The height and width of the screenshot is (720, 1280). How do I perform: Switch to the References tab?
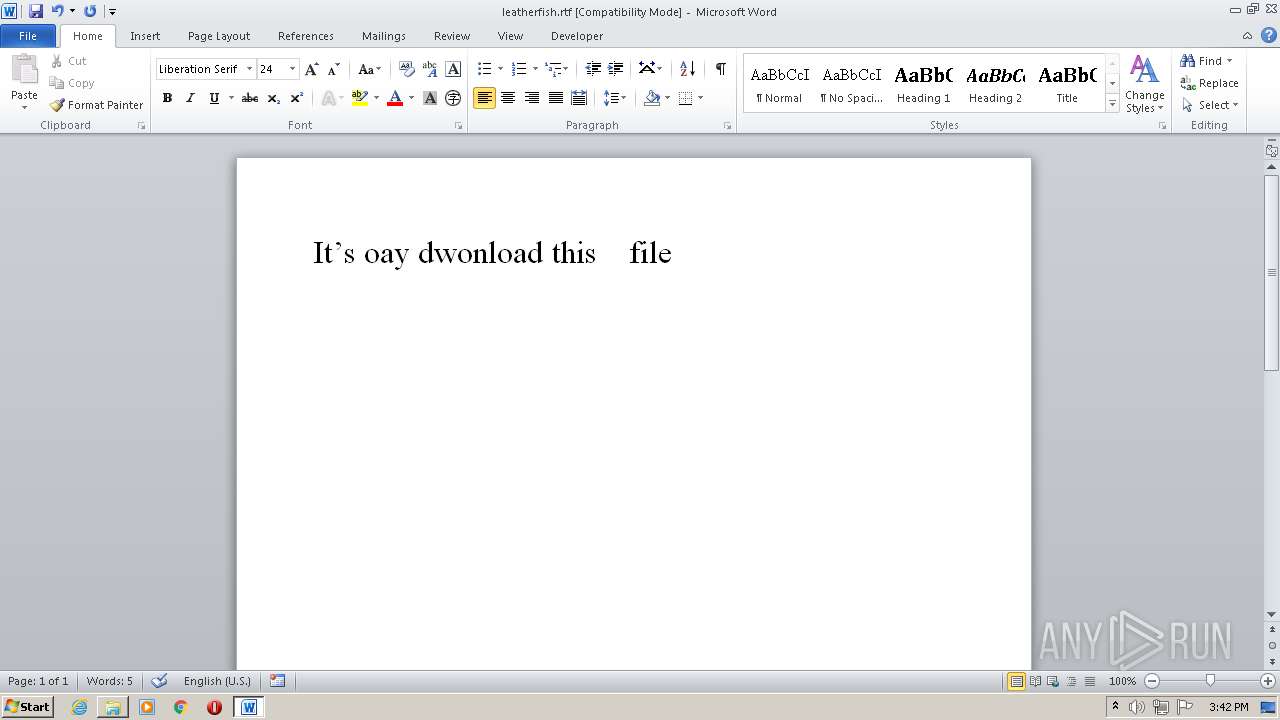tap(306, 36)
